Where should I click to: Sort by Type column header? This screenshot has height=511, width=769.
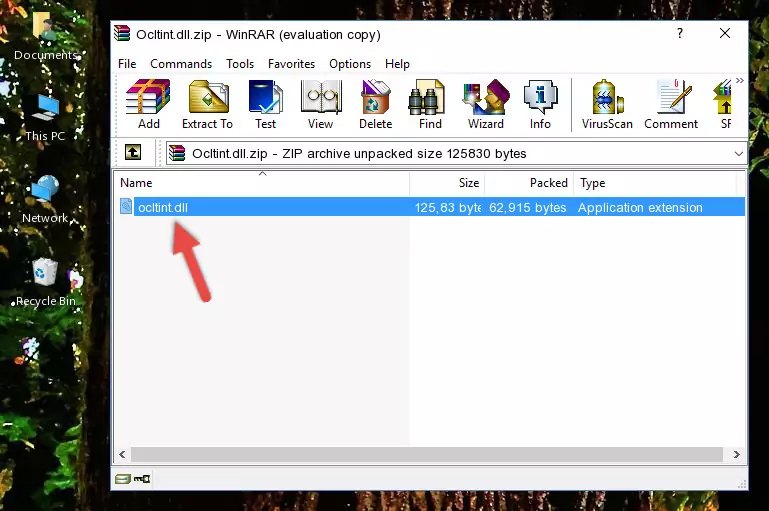(x=655, y=183)
